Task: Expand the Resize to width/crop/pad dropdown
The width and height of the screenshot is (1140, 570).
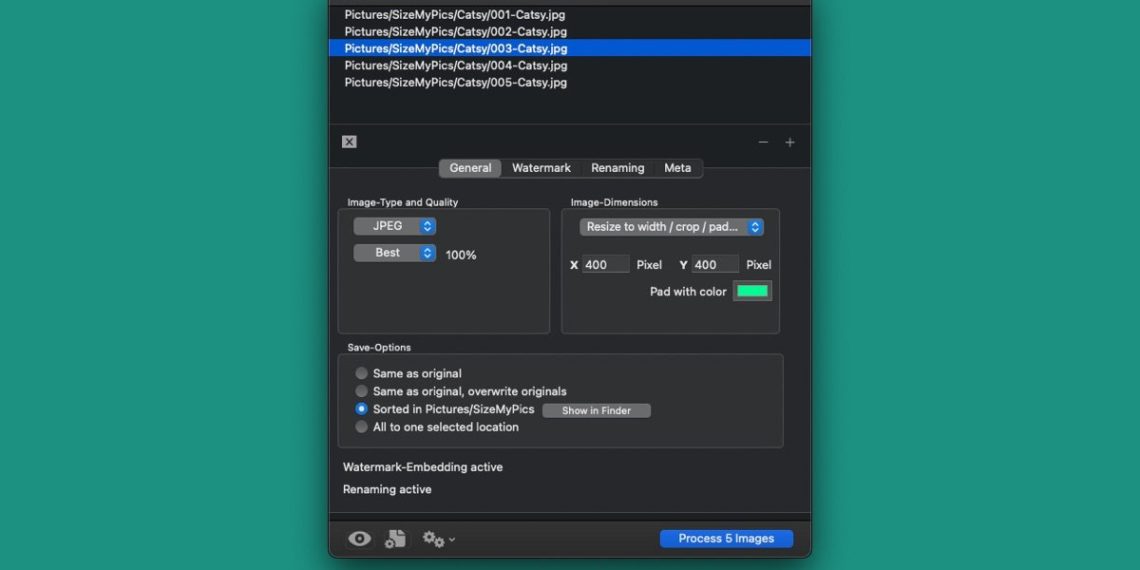Action: click(x=671, y=227)
